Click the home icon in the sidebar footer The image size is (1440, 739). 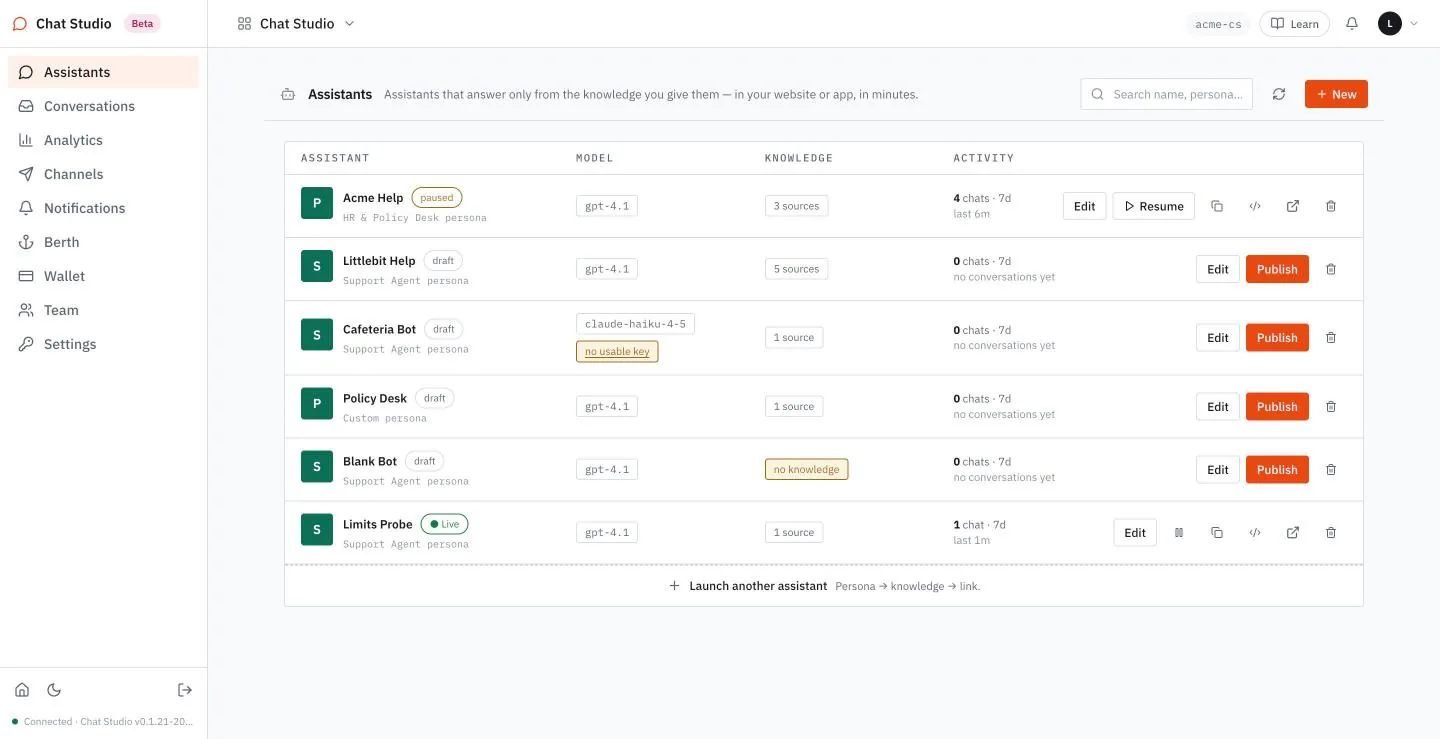click(x=22, y=689)
